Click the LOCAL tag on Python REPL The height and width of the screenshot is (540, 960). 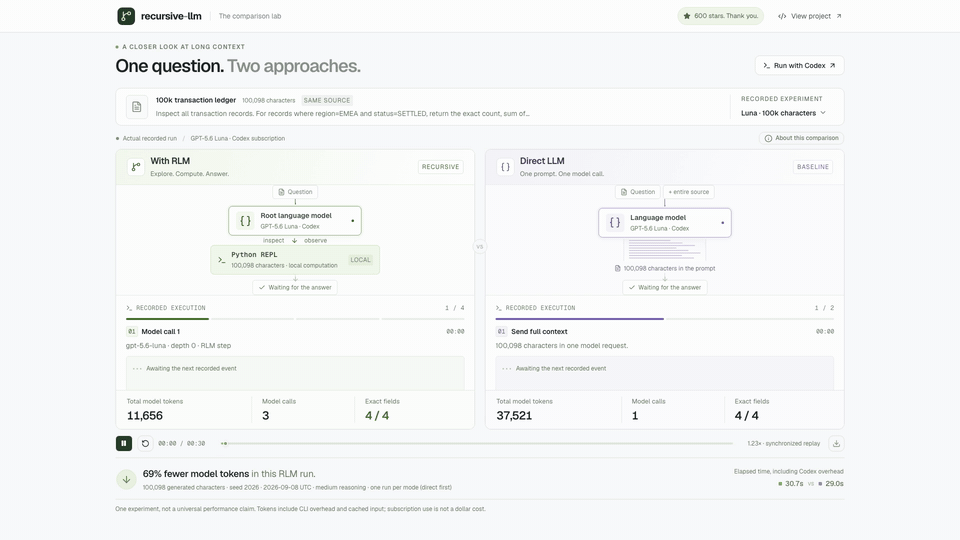click(360, 260)
